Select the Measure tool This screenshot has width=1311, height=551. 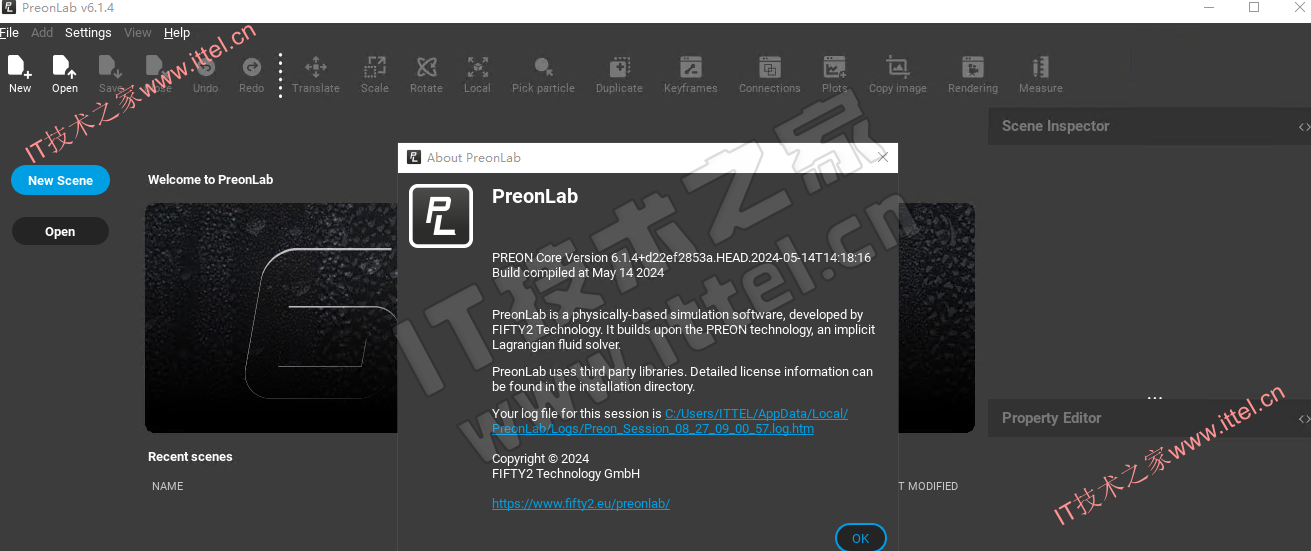point(1041,75)
